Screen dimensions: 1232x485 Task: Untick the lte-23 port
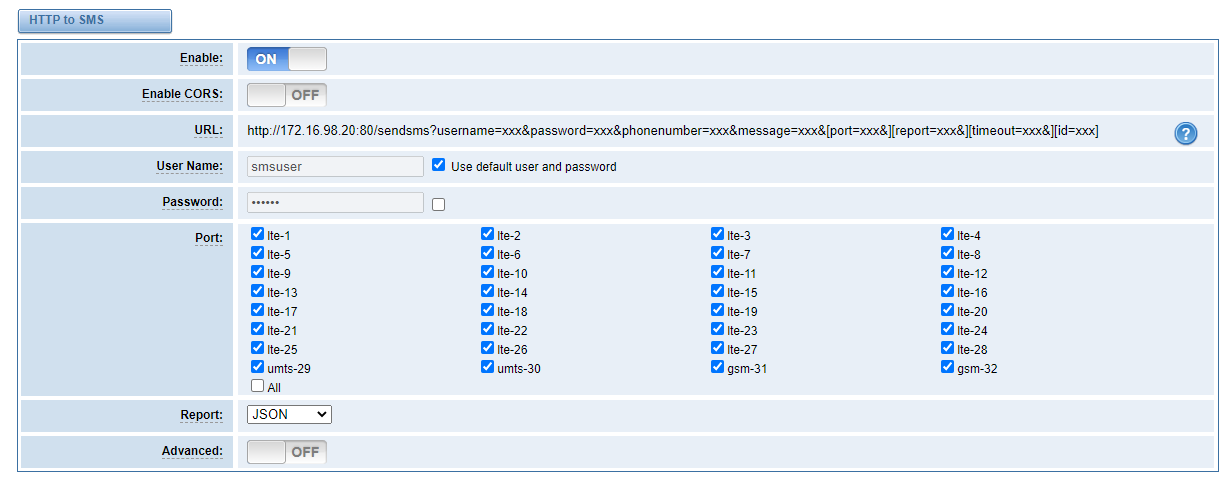(718, 329)
